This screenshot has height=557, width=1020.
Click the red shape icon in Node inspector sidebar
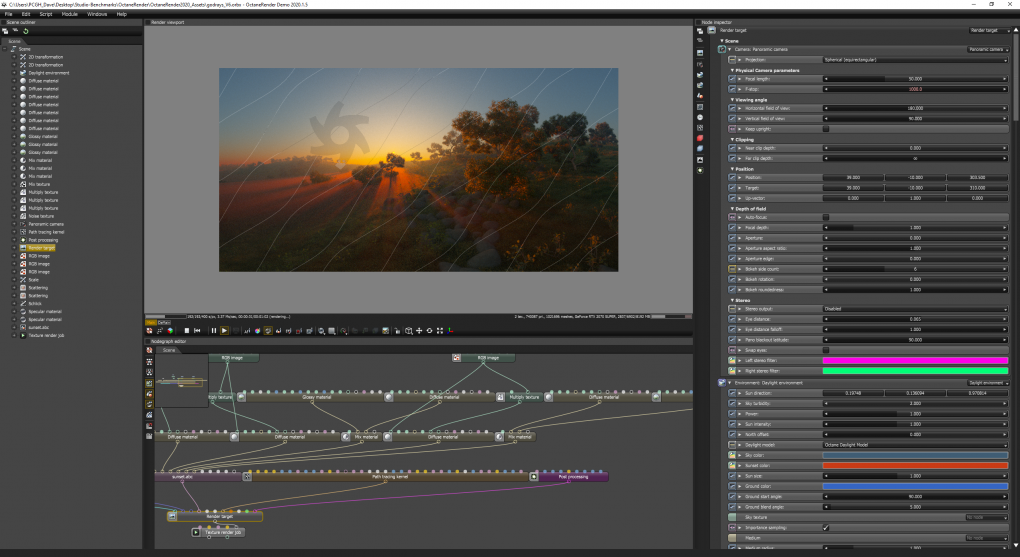(700, 138)
